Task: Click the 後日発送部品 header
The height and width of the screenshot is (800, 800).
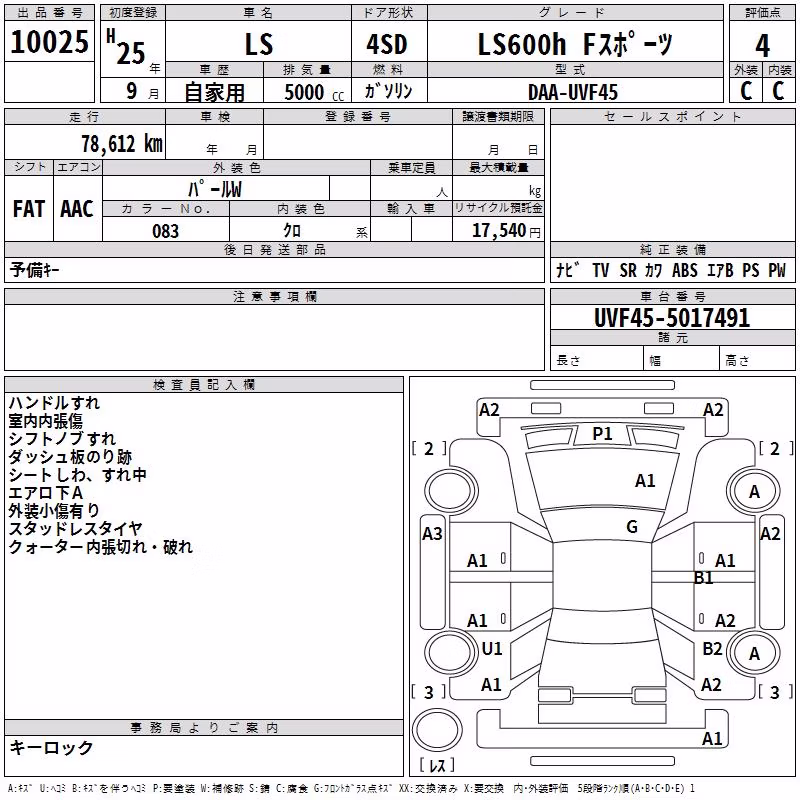Action: click(x=275, y=249)
